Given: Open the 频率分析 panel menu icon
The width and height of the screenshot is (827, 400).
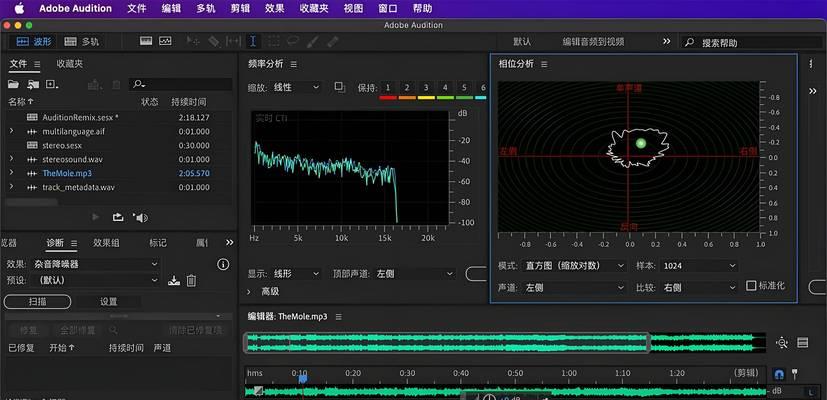Looking at the screenshot, I should coord(294,64).
